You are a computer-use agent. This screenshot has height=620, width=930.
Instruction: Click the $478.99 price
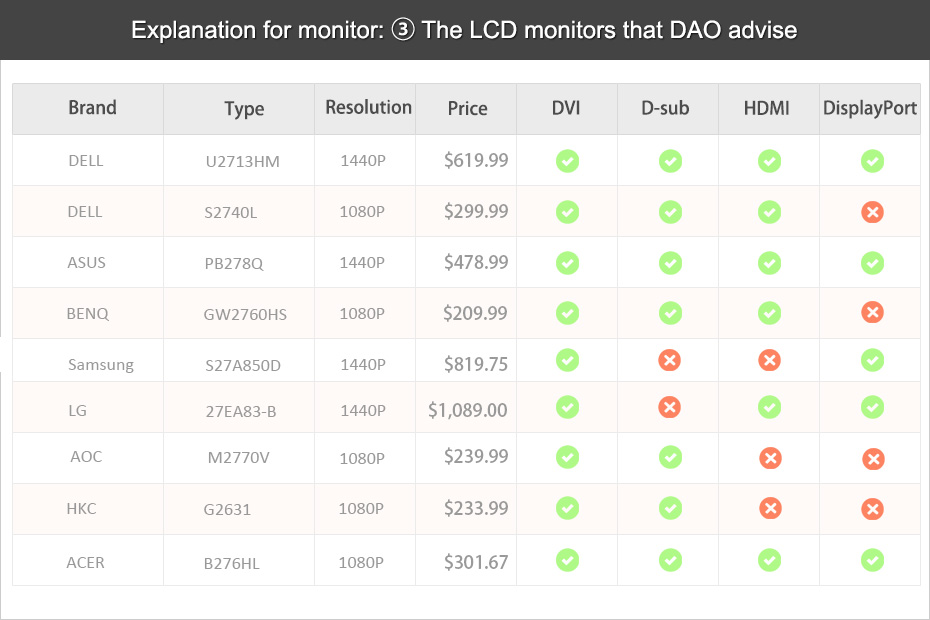pyautogui.click(x=476, y=262)
